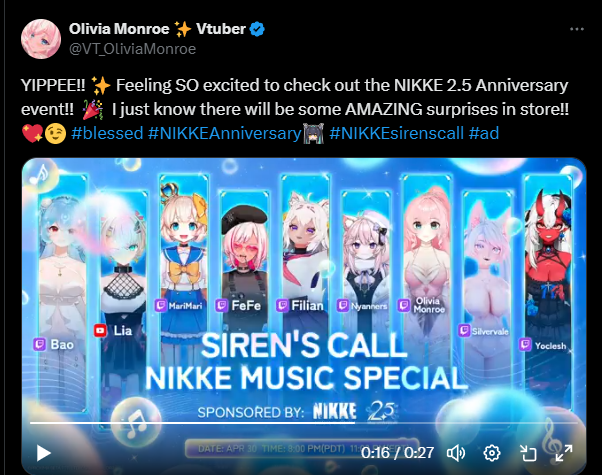Open the #NIKKEAnniversary hashtag
The width and height of the screenshot is (602, 475).
coord(225,133)
